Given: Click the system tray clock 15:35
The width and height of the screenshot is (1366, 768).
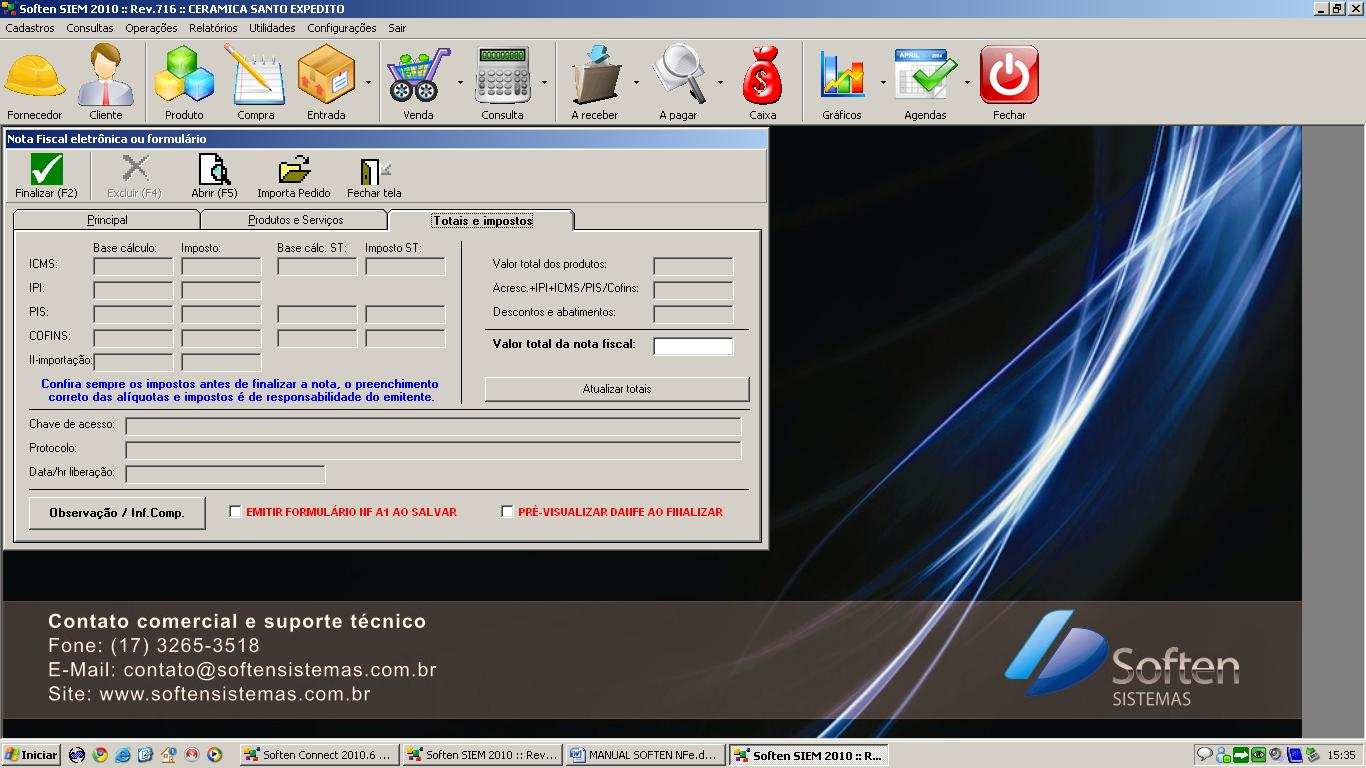Looking at the screenshot, I should point(1341,755).
